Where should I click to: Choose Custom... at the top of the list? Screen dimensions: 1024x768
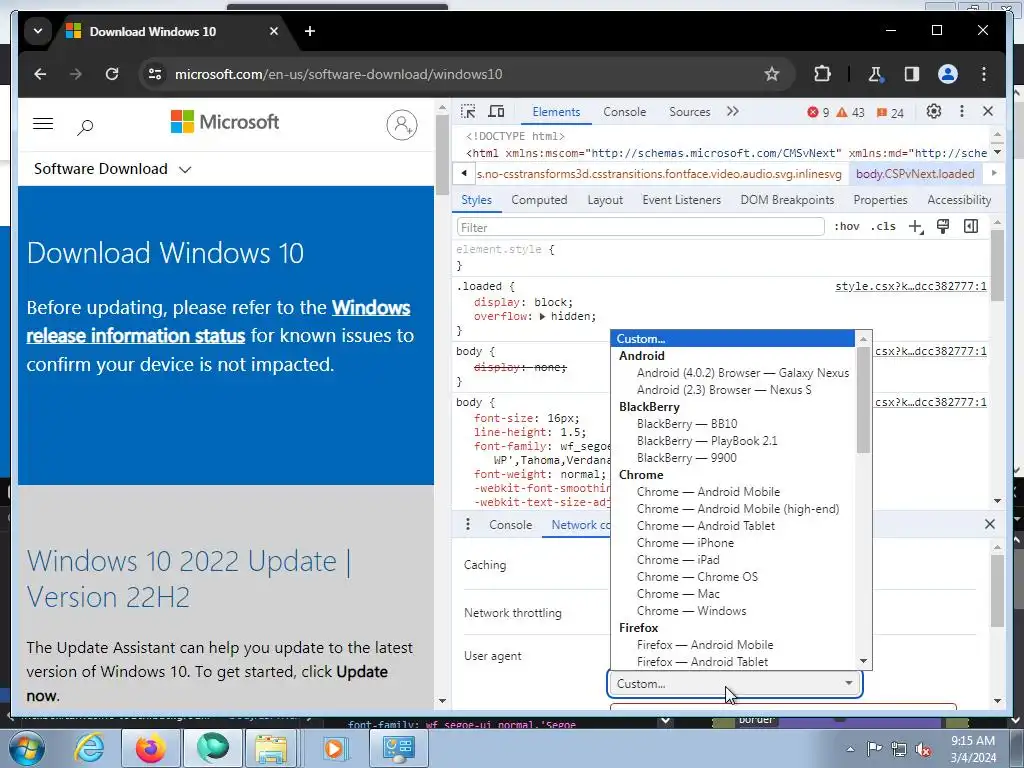click(733, 339)
